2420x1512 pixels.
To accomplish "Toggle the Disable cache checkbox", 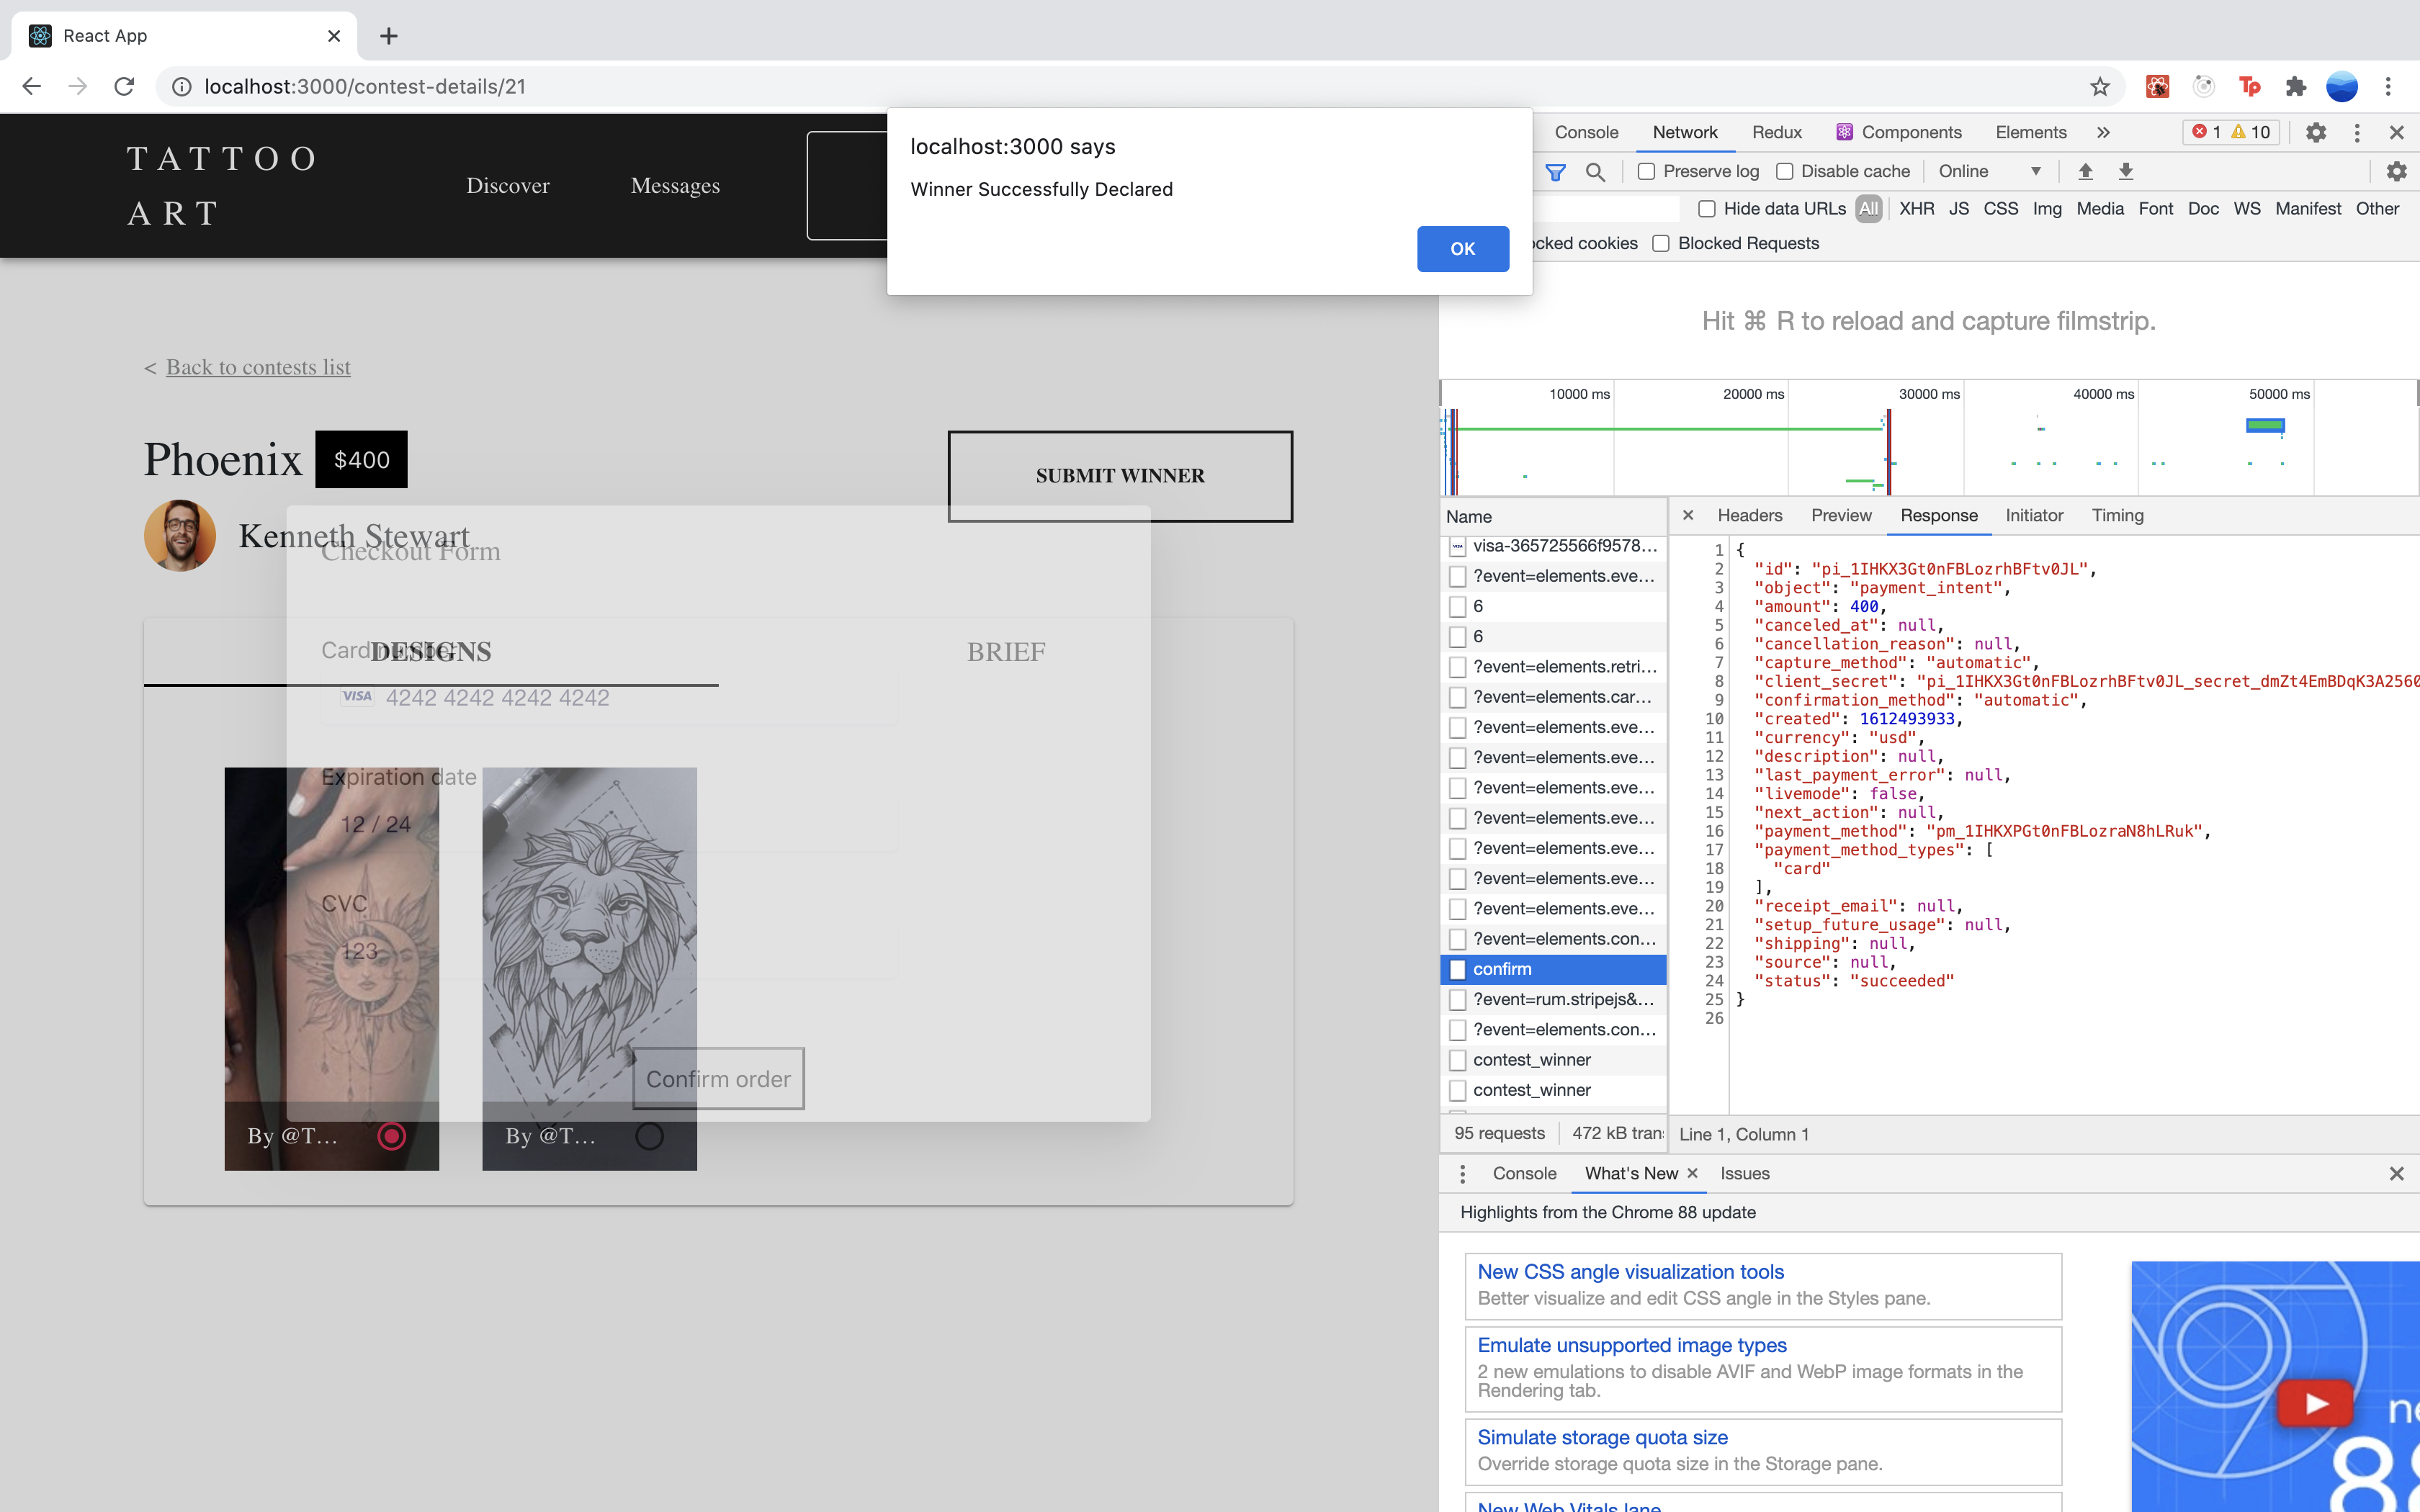I will tap(1784, 172).
